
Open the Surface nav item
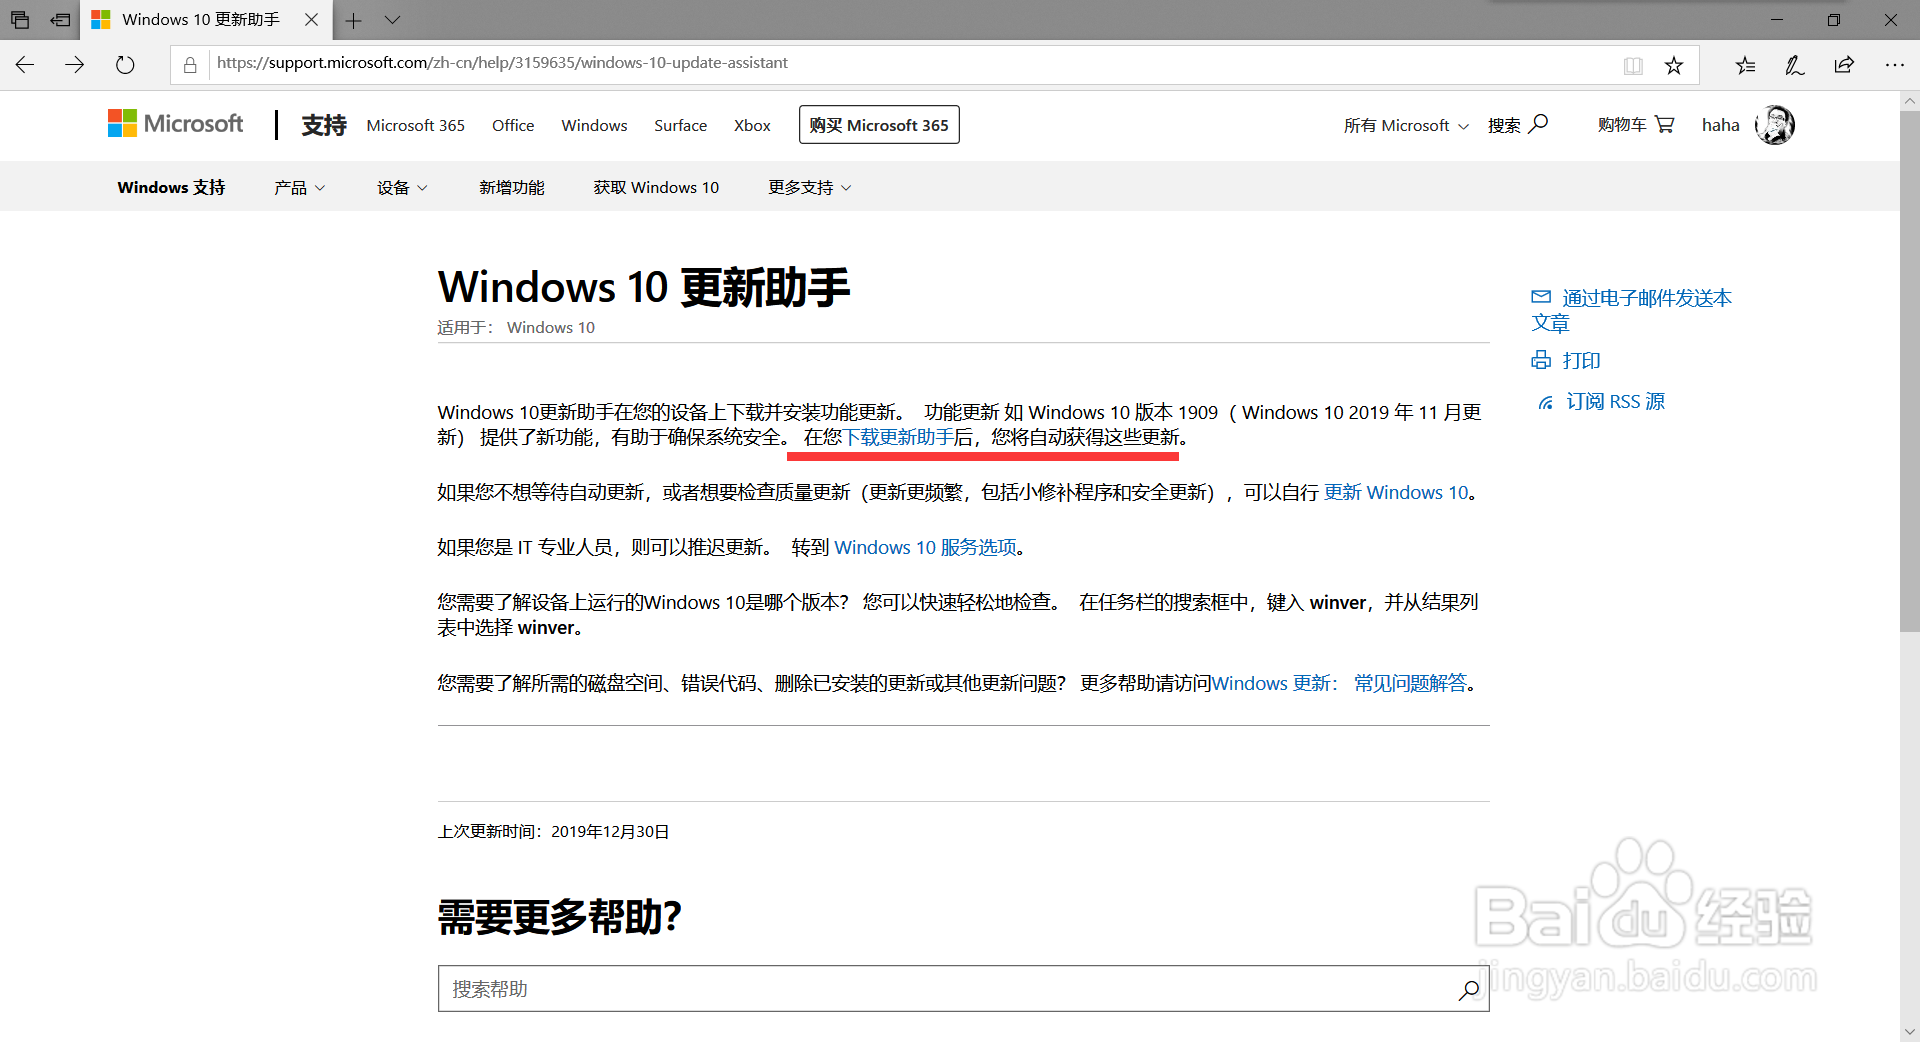(x=681, y=125)
